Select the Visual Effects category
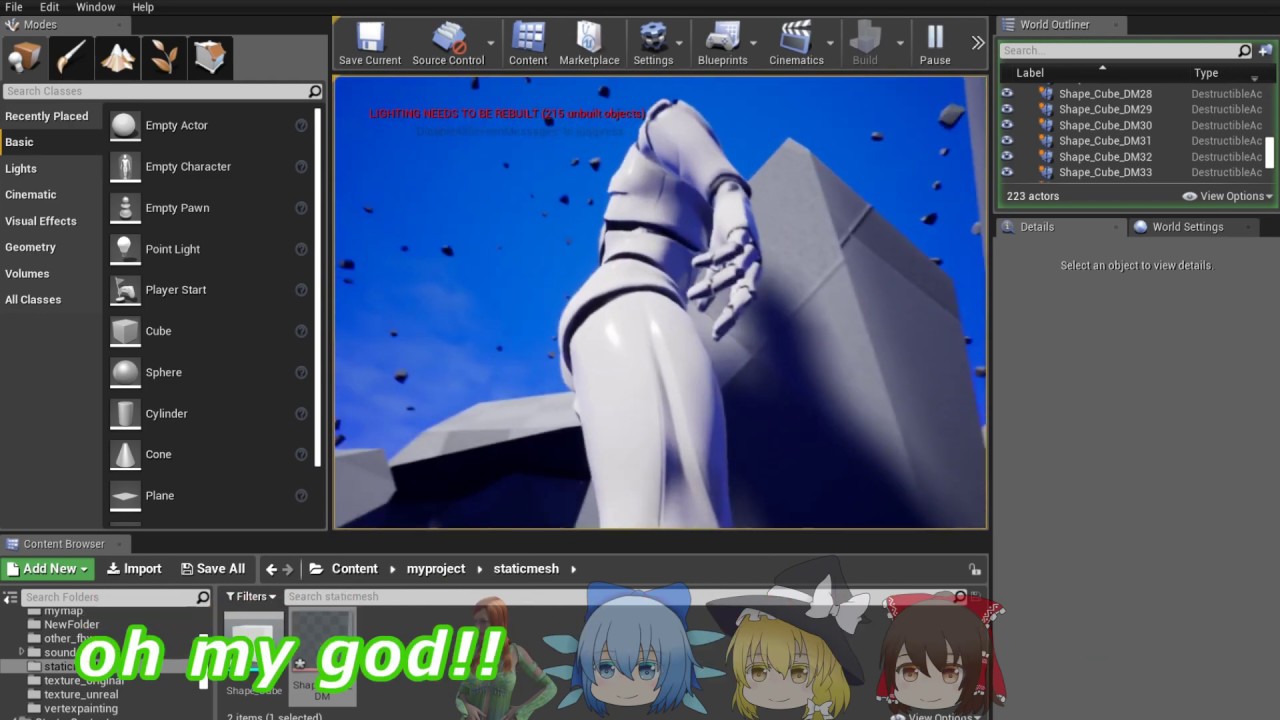The height and width of the screenshot is (720, 1280). [41, 221]
